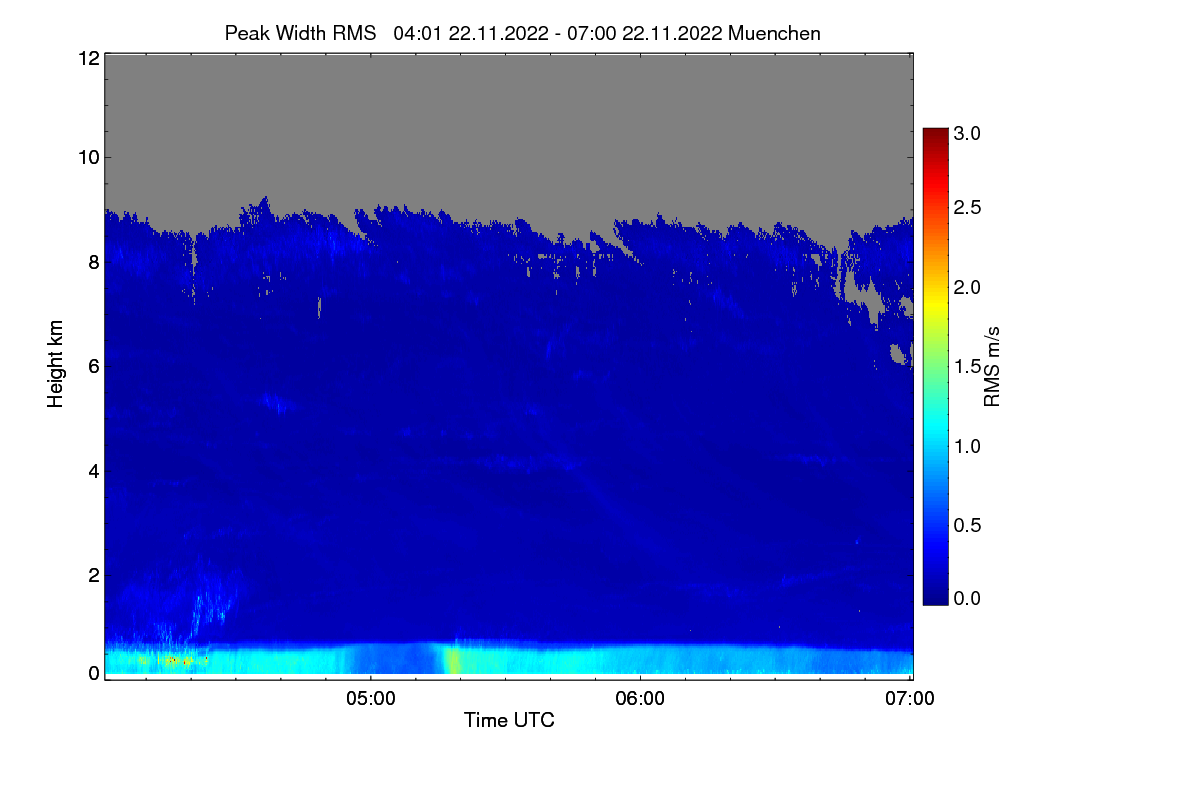The height and width of the screenshot is (800, 1200).
Task: Click the height axis tick label '12'
Action: 87,58
